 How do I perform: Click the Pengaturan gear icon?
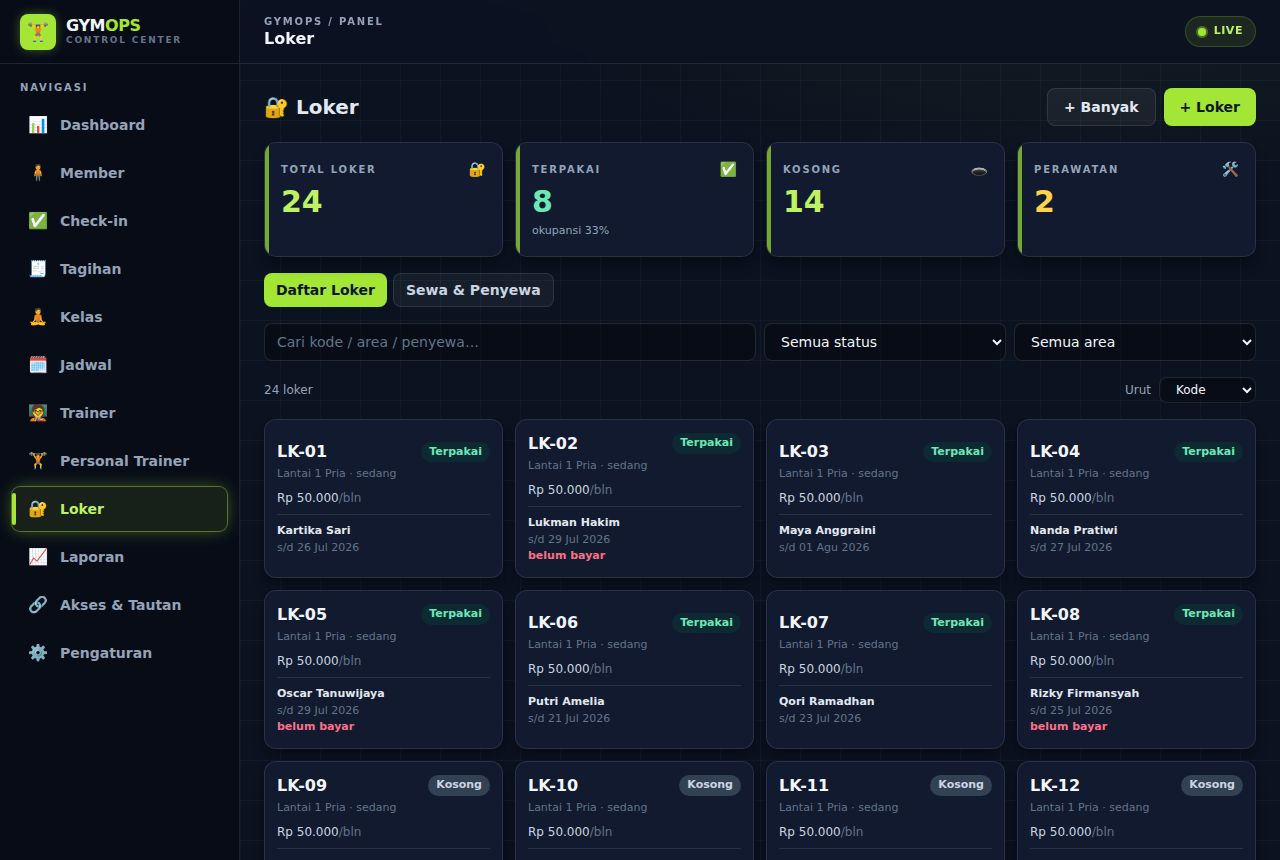[38, 653]
